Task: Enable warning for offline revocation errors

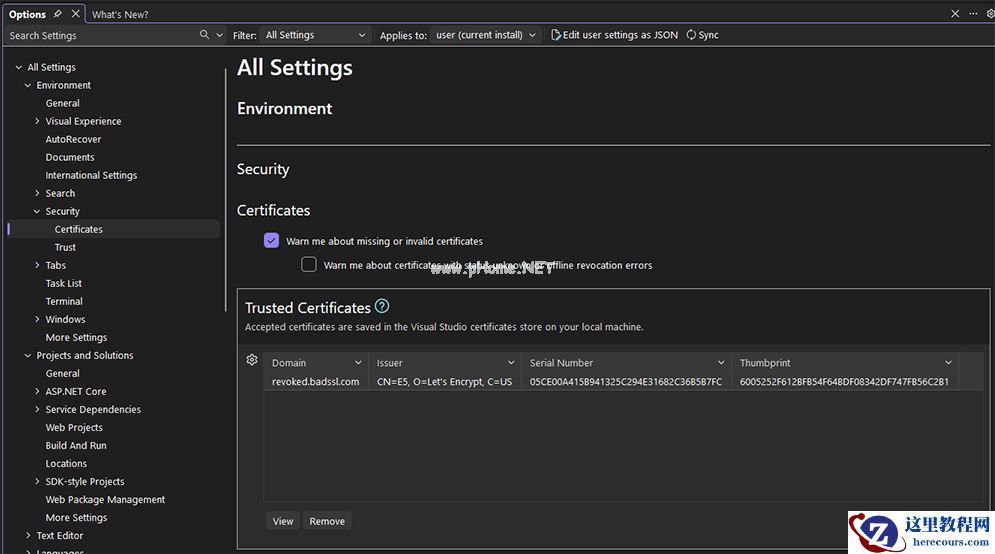Action: pyautogui.click(x=309, y=265)
